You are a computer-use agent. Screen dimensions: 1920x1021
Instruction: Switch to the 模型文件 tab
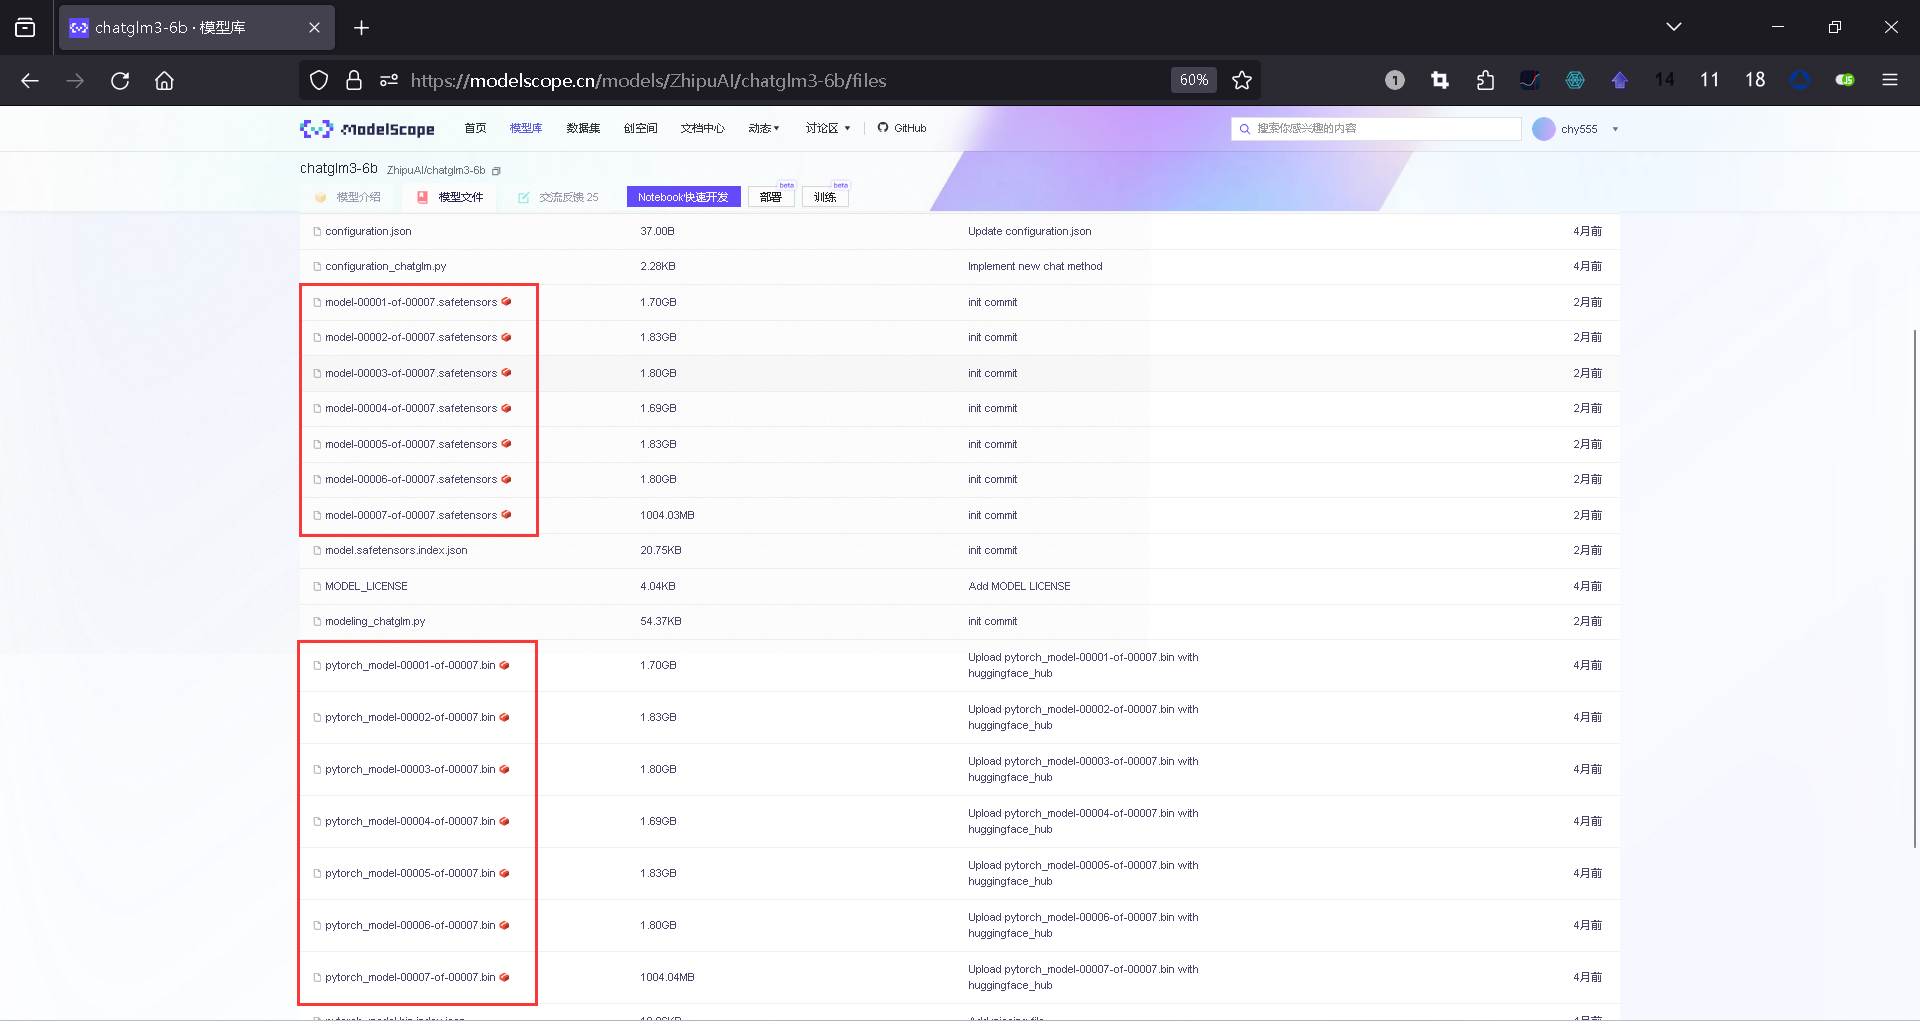tap(450, 197)
